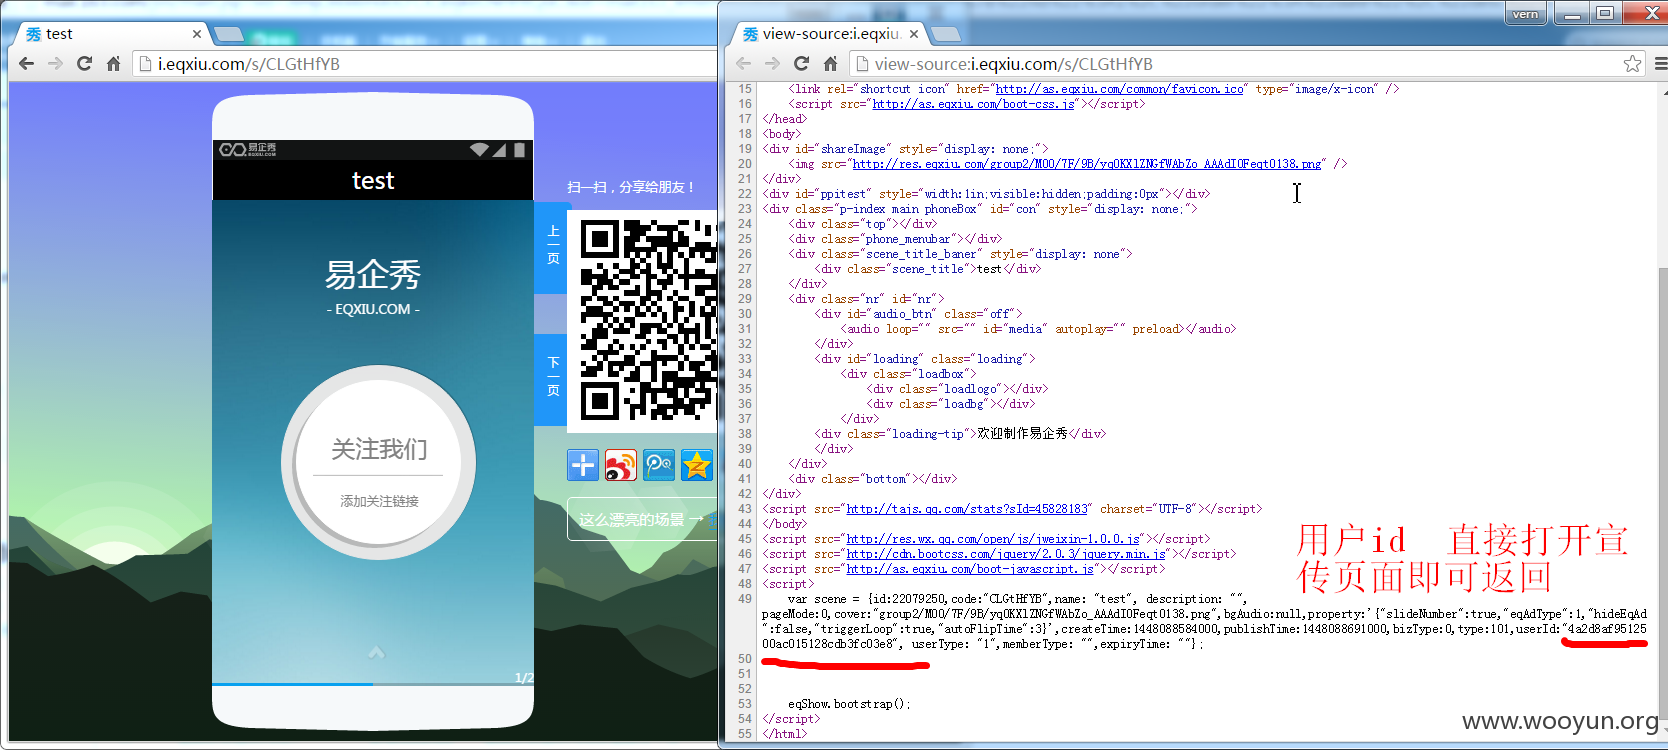Screen dimensions: 1668x750
Task: Open the Chrome menu in the view-source window
Action: (x=1660, y=64)
